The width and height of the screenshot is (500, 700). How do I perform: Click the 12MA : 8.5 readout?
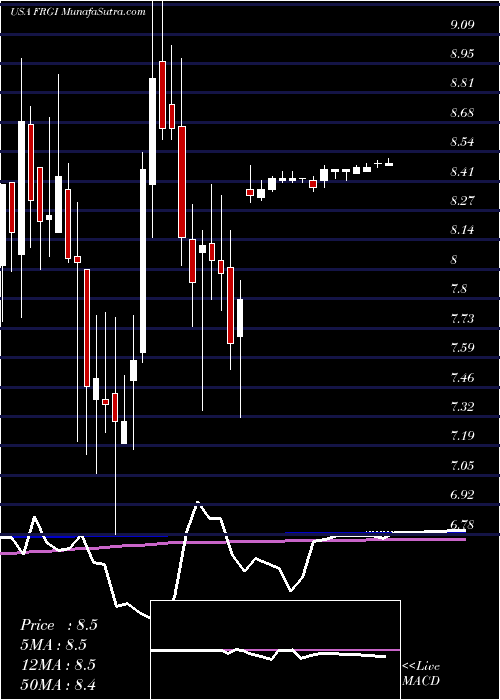pyautogui.click(x=58, y=665)
